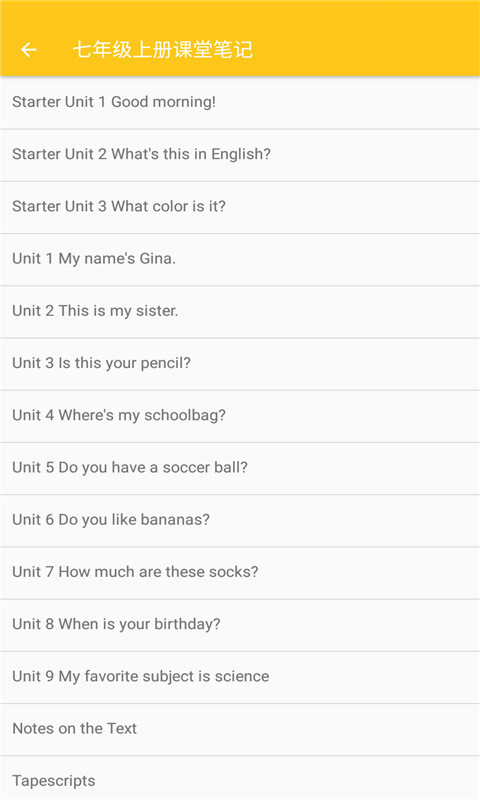This screenshot has width=480, height=800.
Task: Select Unit 6 Do you like bananas?
Action: pyautogui.click(x=240, y=520)
